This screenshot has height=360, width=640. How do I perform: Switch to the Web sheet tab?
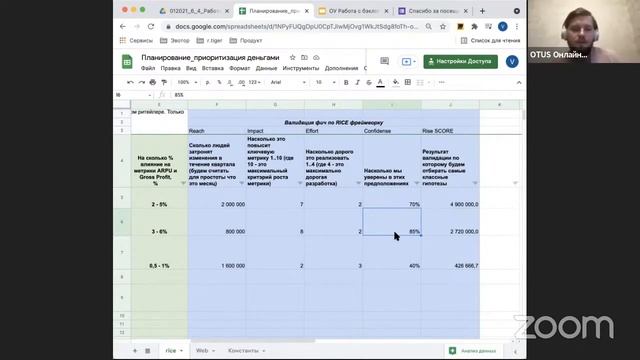pyautogui.click(x=202, y=351)
